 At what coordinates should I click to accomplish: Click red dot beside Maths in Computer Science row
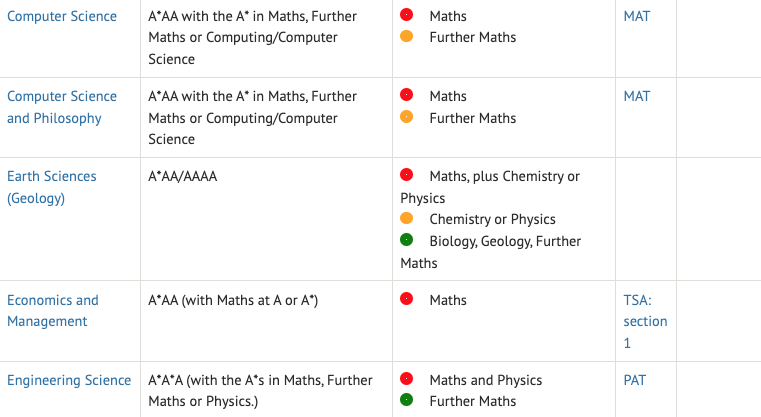coord(406,15)
